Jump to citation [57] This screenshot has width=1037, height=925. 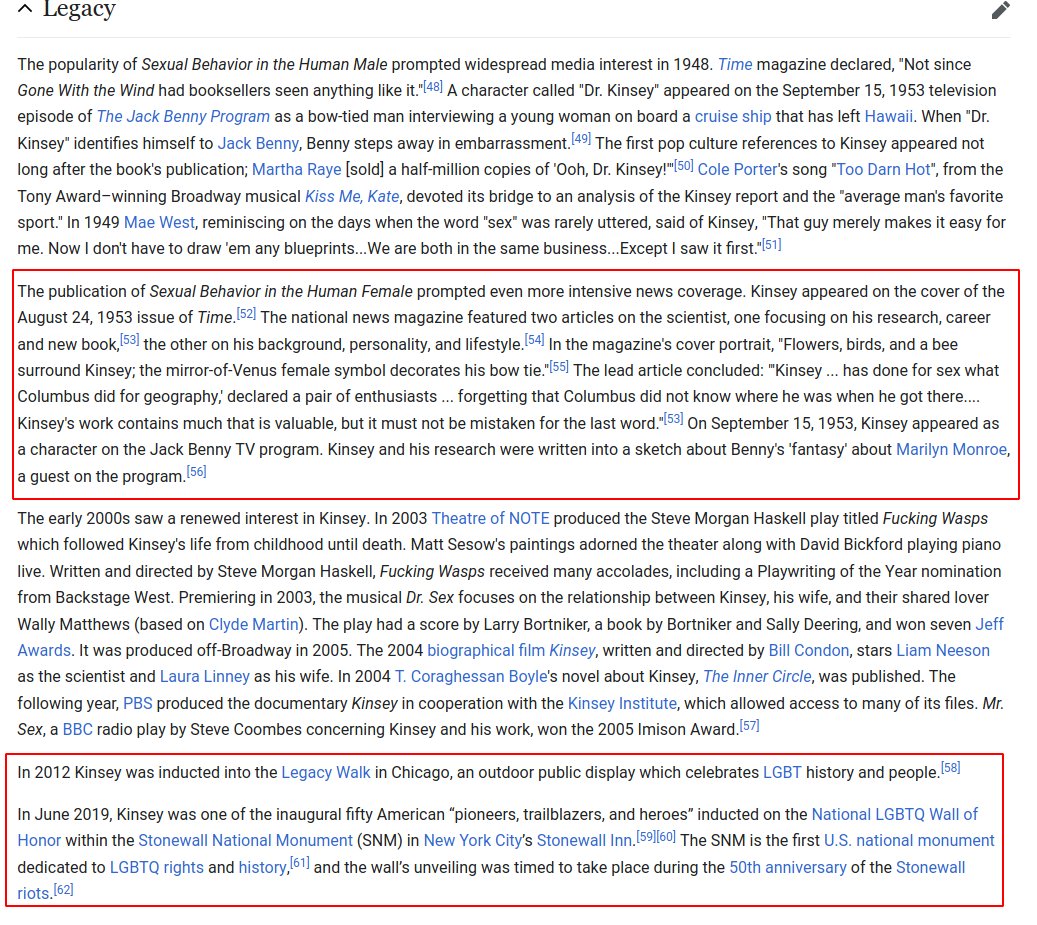point(749,726)
